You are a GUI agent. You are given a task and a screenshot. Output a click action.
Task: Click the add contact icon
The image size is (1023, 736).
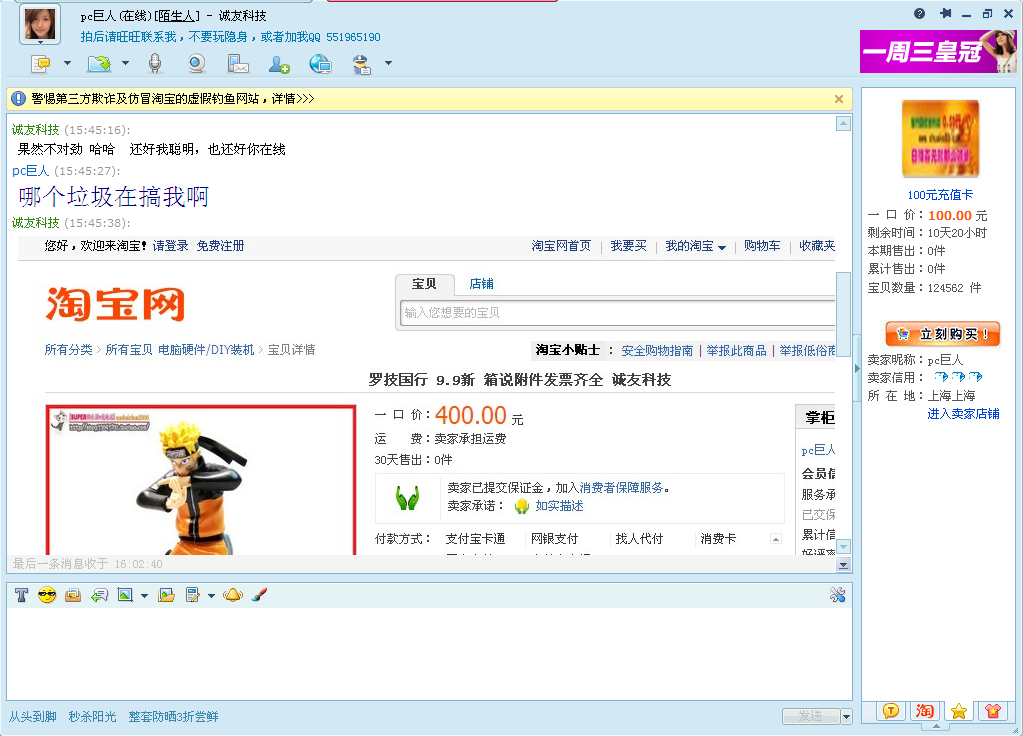pyautogui.click(x=279, y=64)
